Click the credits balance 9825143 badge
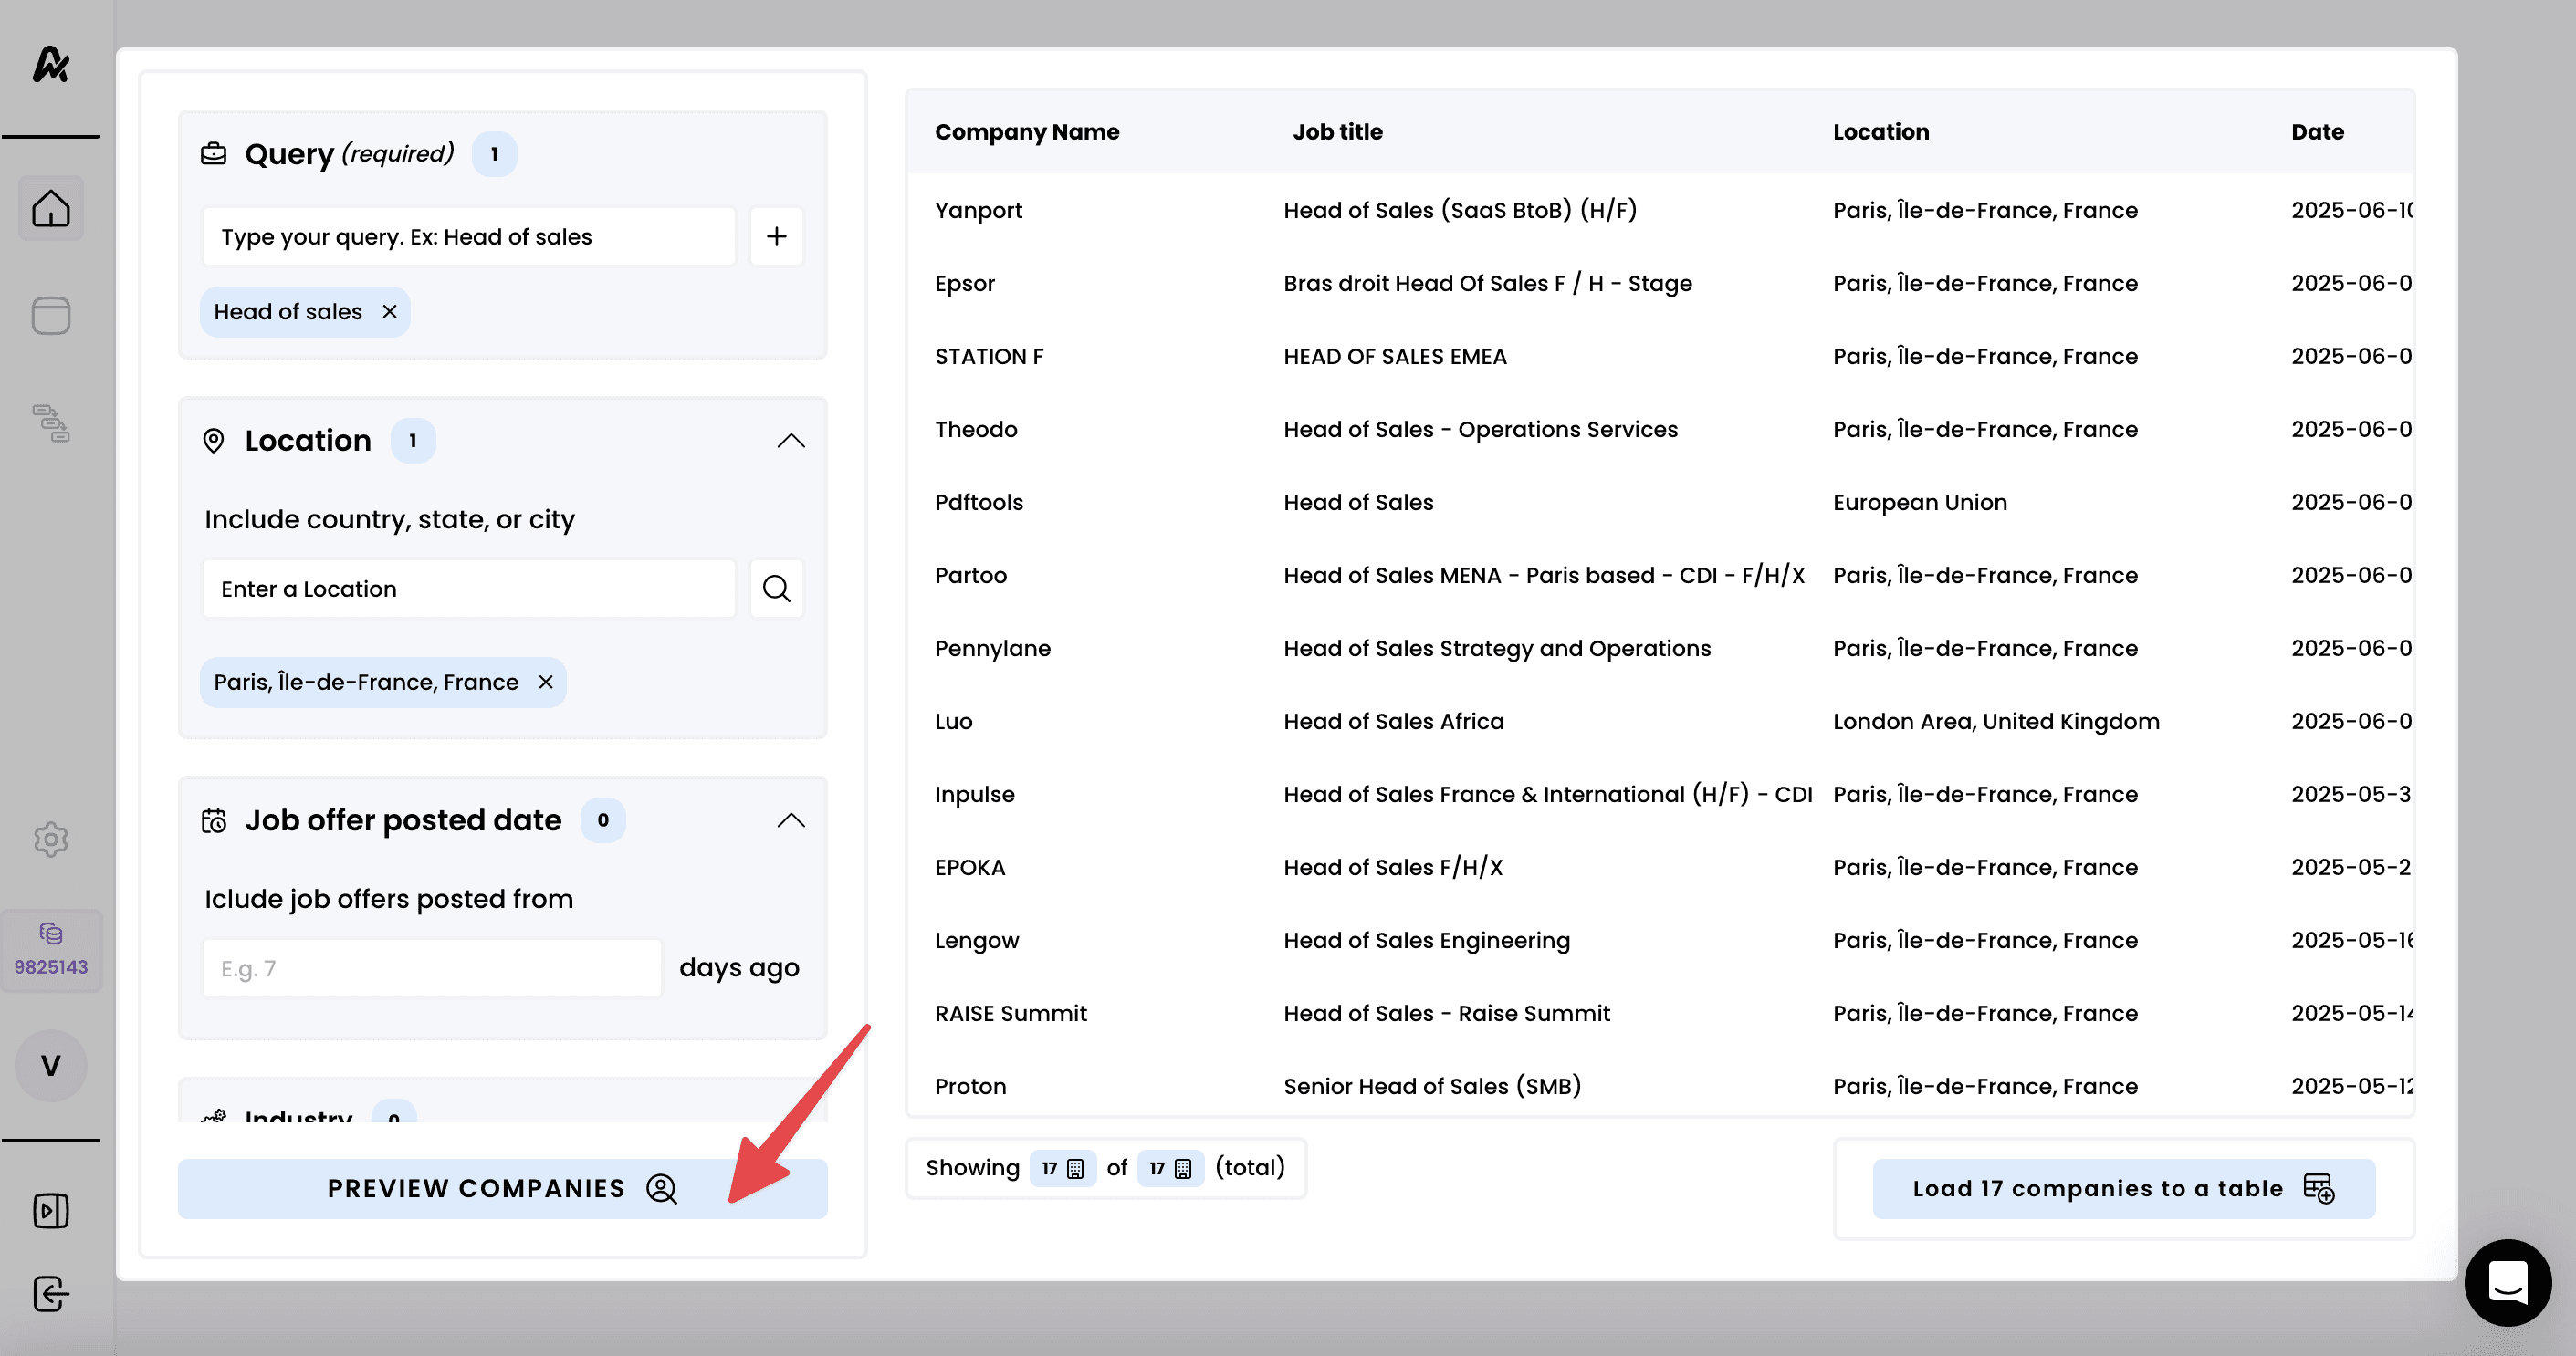The height and width of the screenshot is (1356, 2576). coord(51,950)
